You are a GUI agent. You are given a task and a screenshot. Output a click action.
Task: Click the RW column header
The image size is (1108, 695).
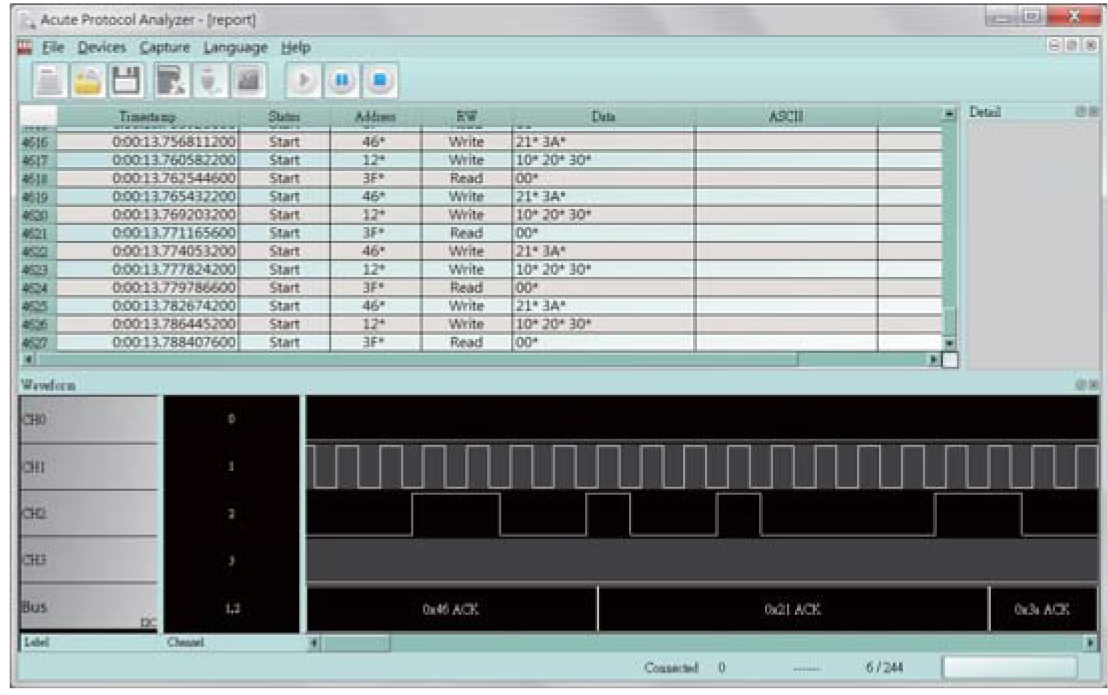(466, 117)
